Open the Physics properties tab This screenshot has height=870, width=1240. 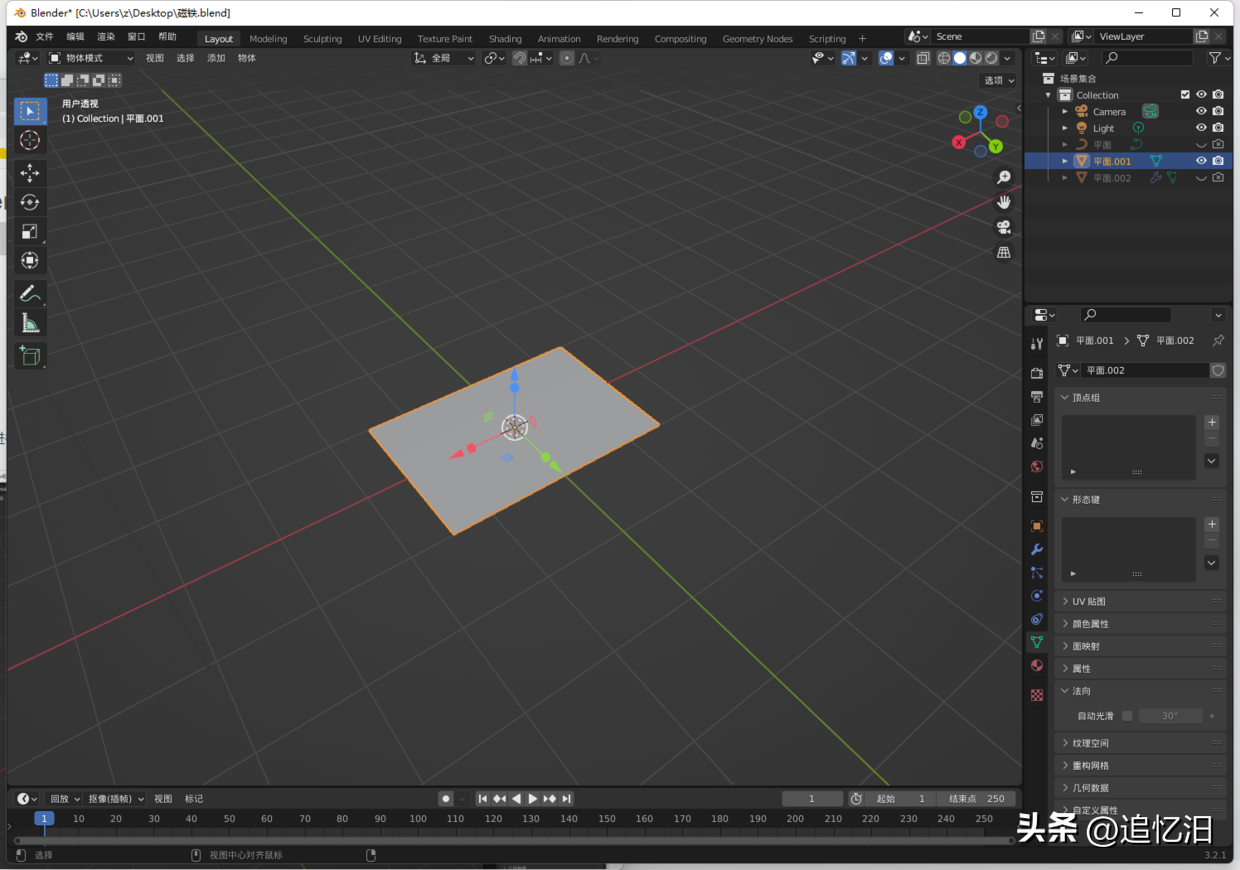pyautogui.click(x=1037, y=595)
